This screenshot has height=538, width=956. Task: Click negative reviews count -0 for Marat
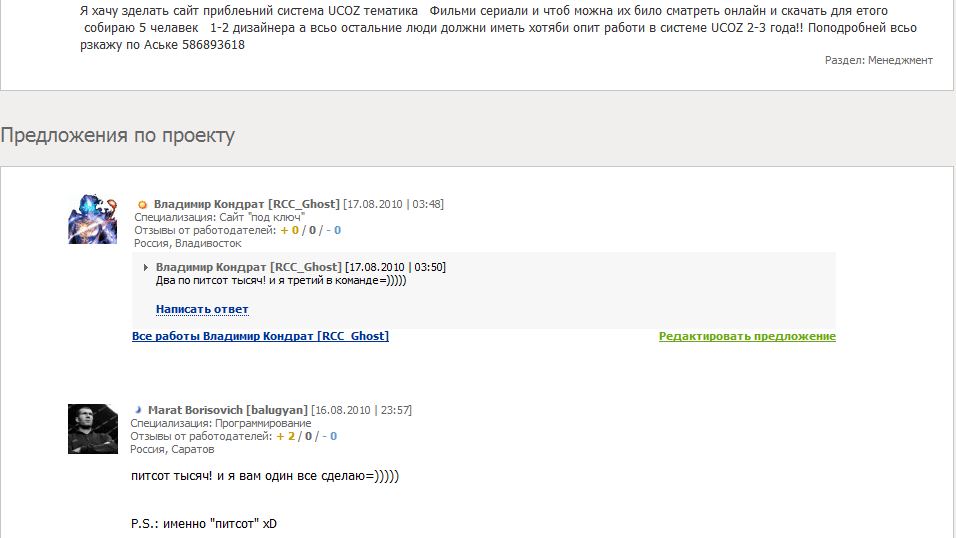pos(330,436)
